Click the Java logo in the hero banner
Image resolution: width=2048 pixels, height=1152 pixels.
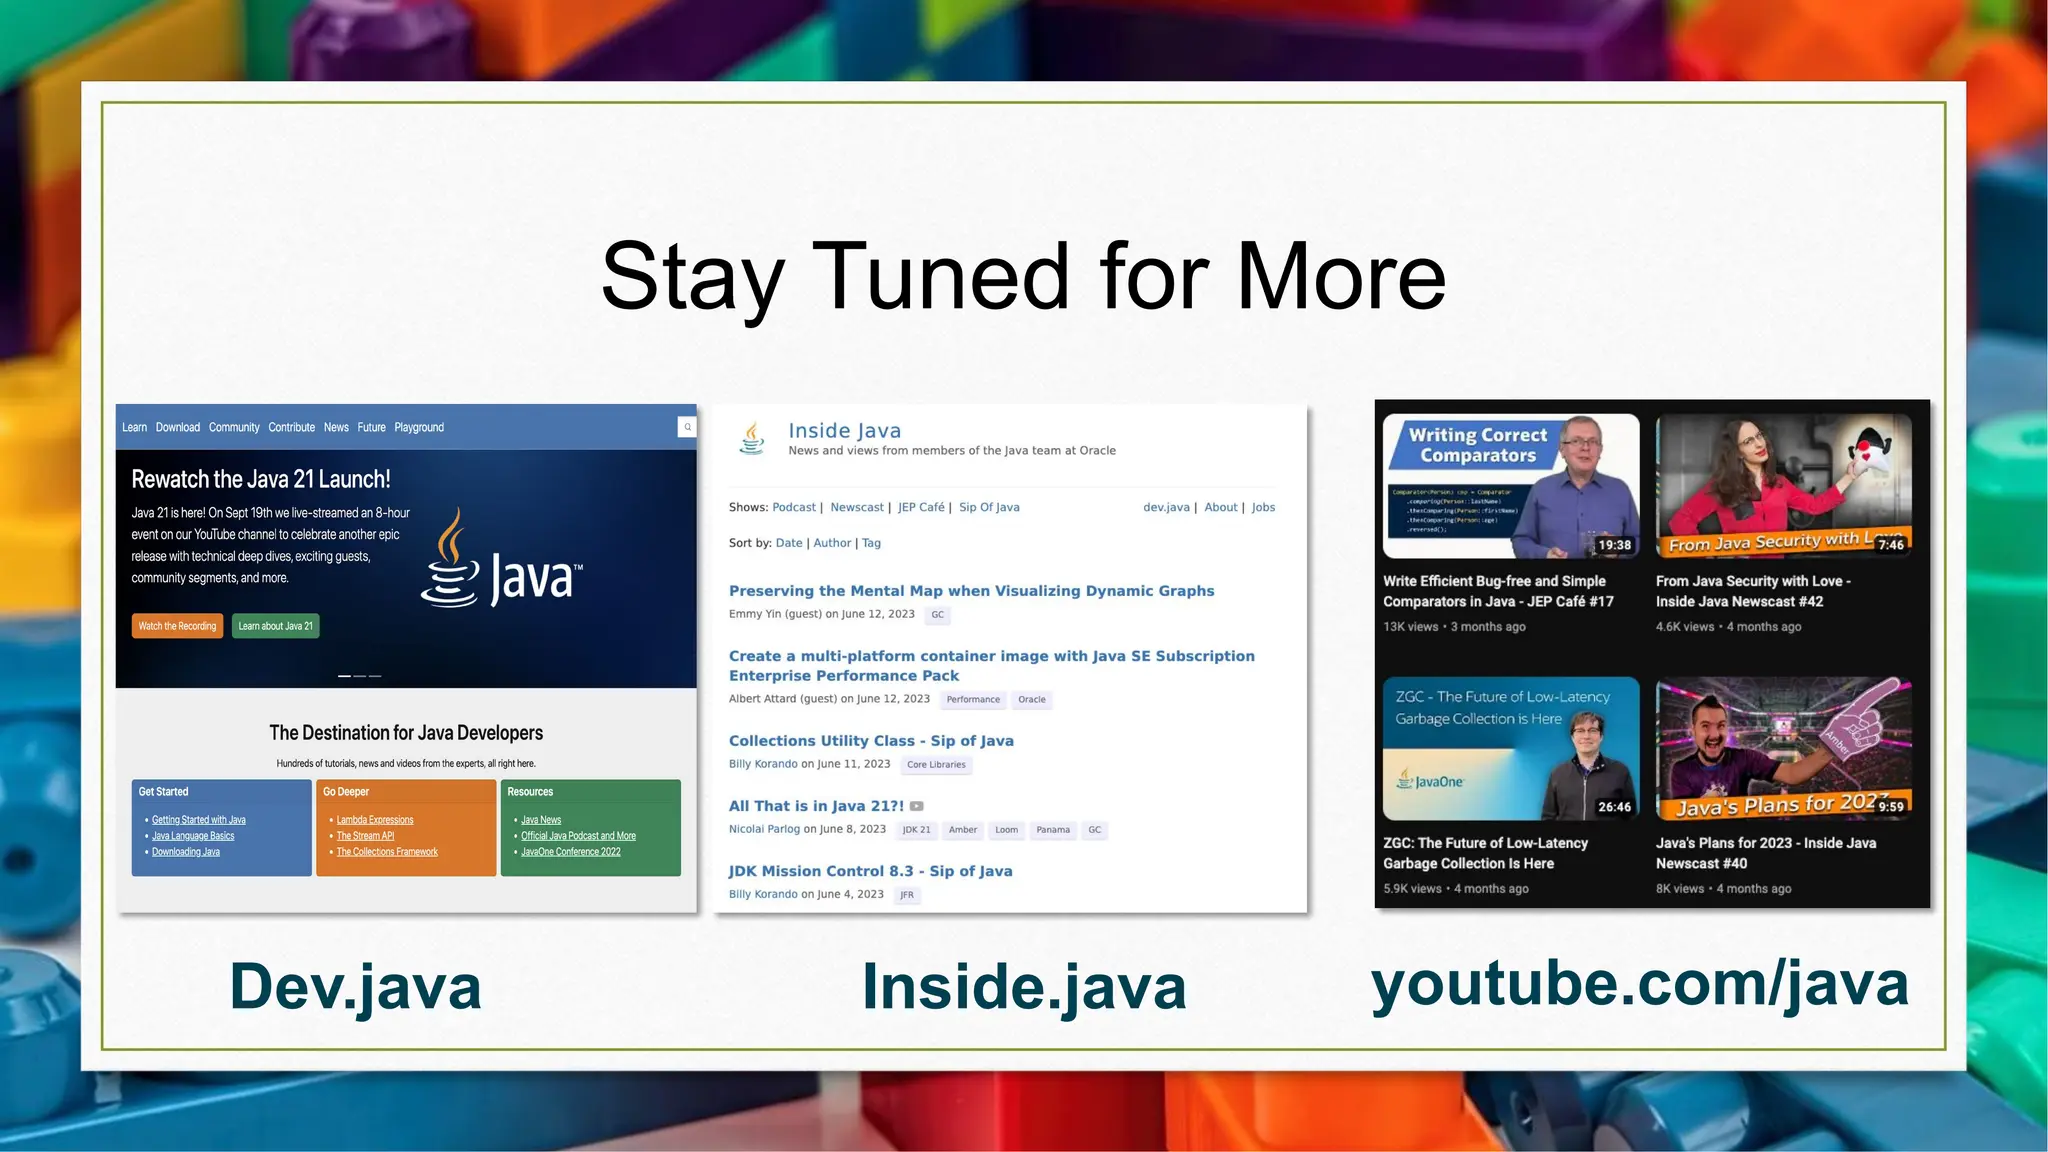(x=501, y=558)
